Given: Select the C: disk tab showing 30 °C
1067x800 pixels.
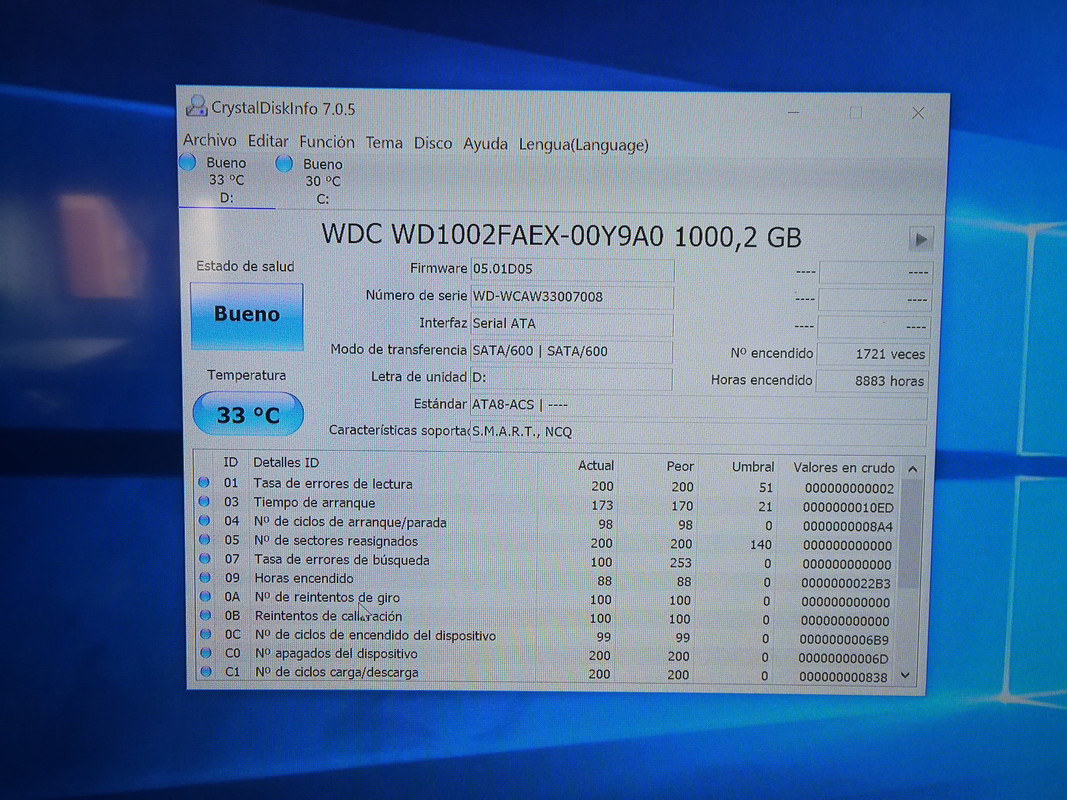Looking at the screenshot, I should coord(323,182).
